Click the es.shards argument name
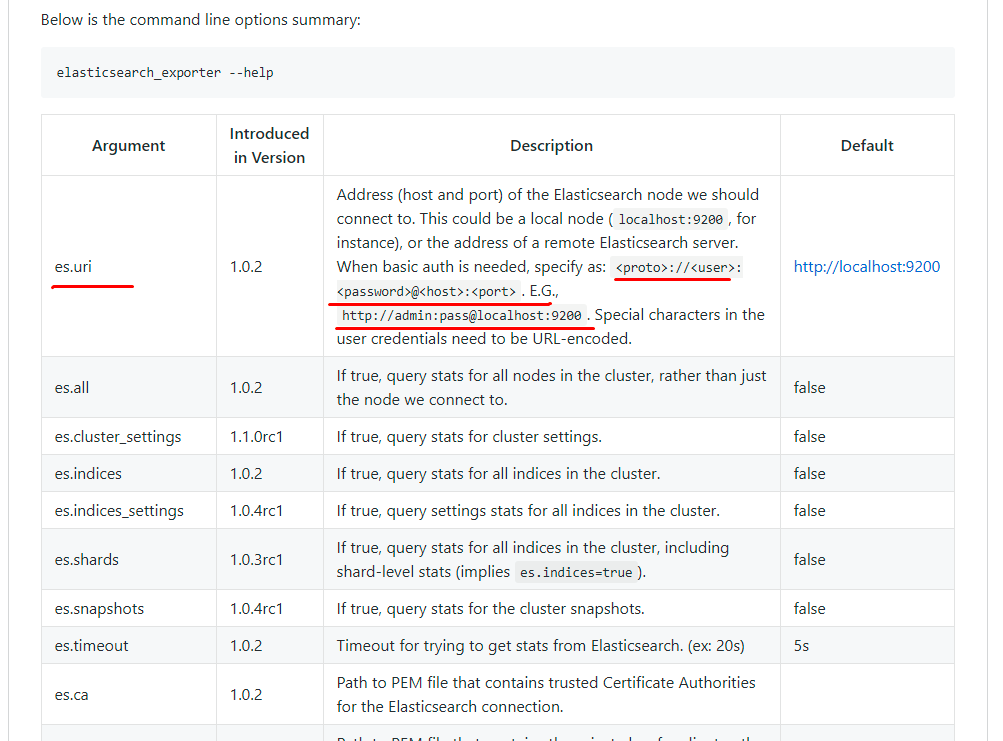 [x=86, y=560]
